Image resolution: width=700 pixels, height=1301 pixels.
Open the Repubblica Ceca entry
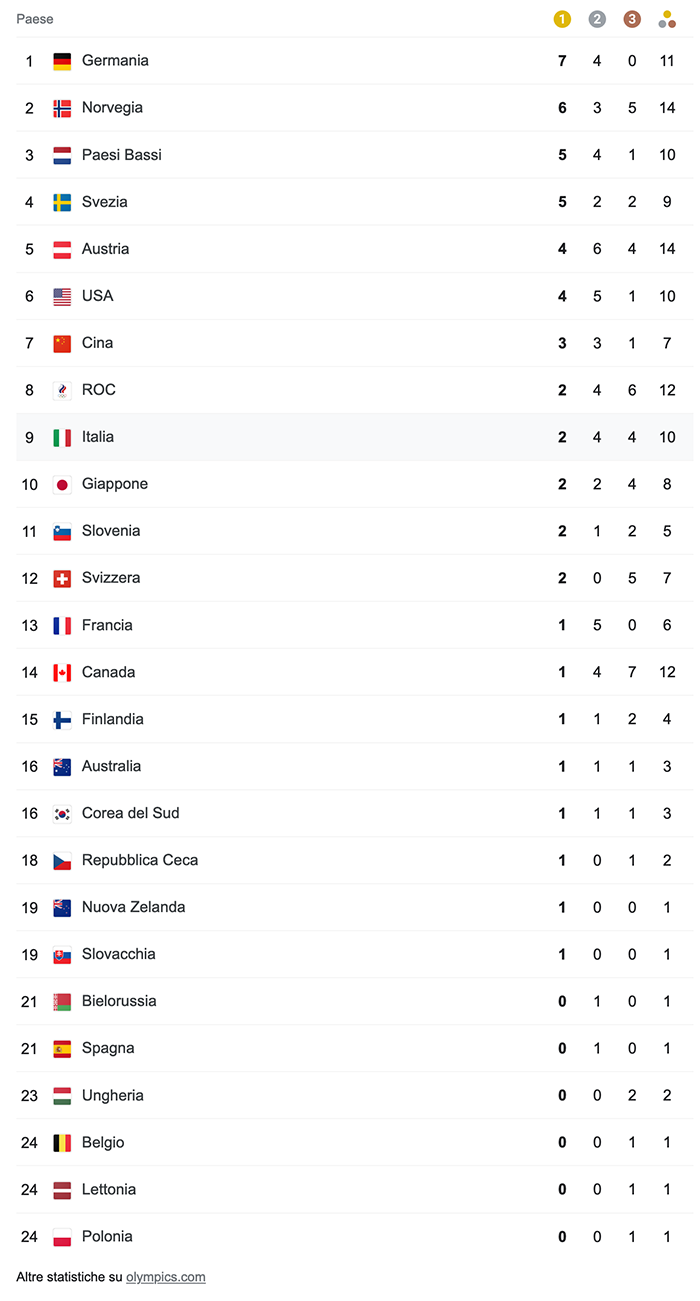point(139,860)
